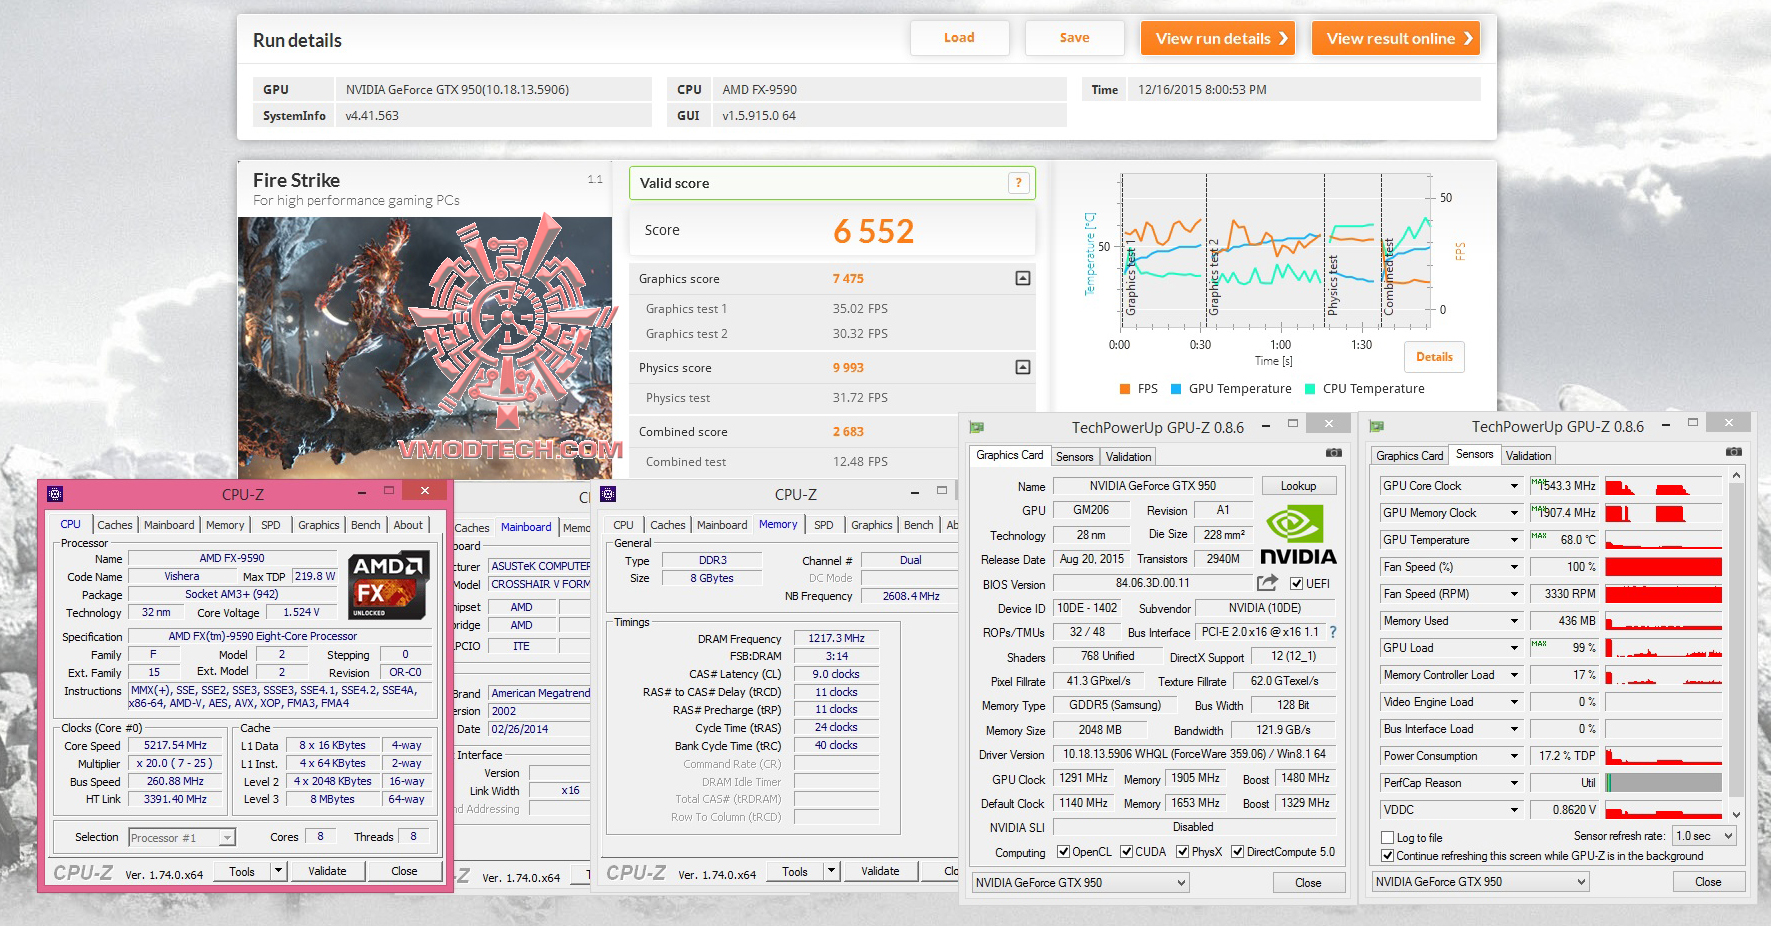1771x926 pixels.
Task: Open the VDDC sensor dropdown
Action: point(1514,810)
